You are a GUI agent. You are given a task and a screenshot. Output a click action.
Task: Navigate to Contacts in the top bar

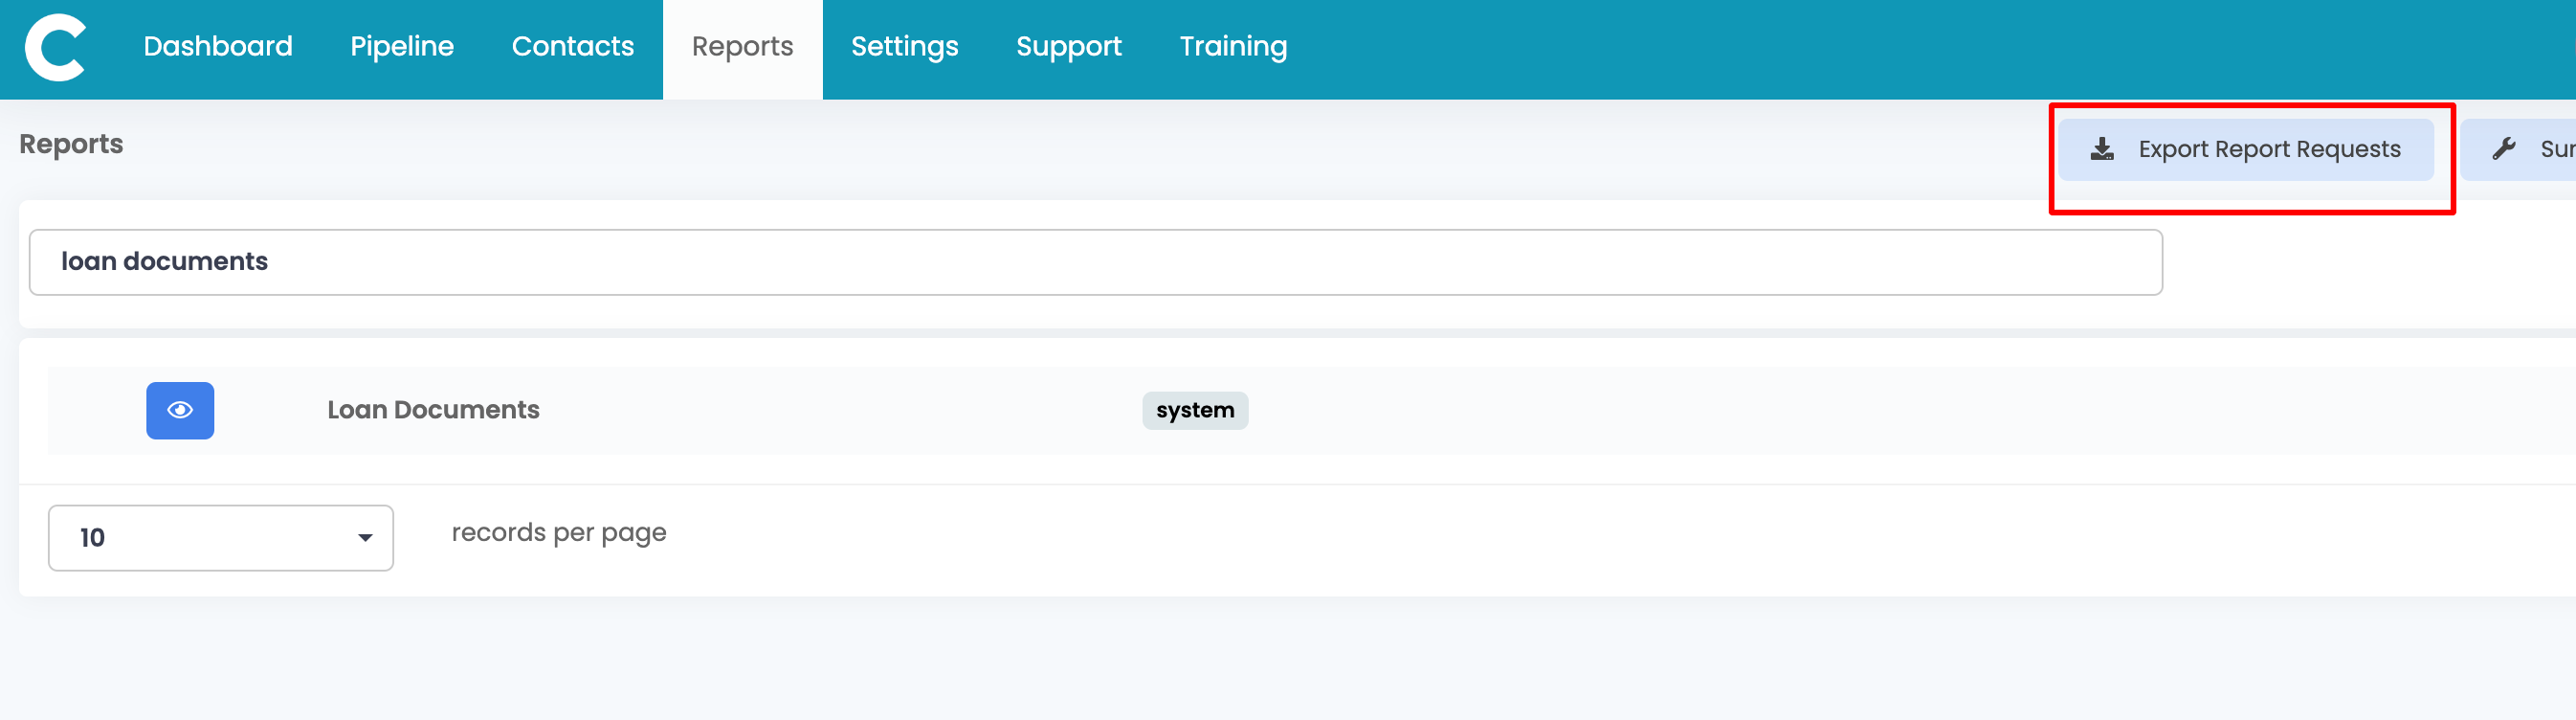(572, 47)
